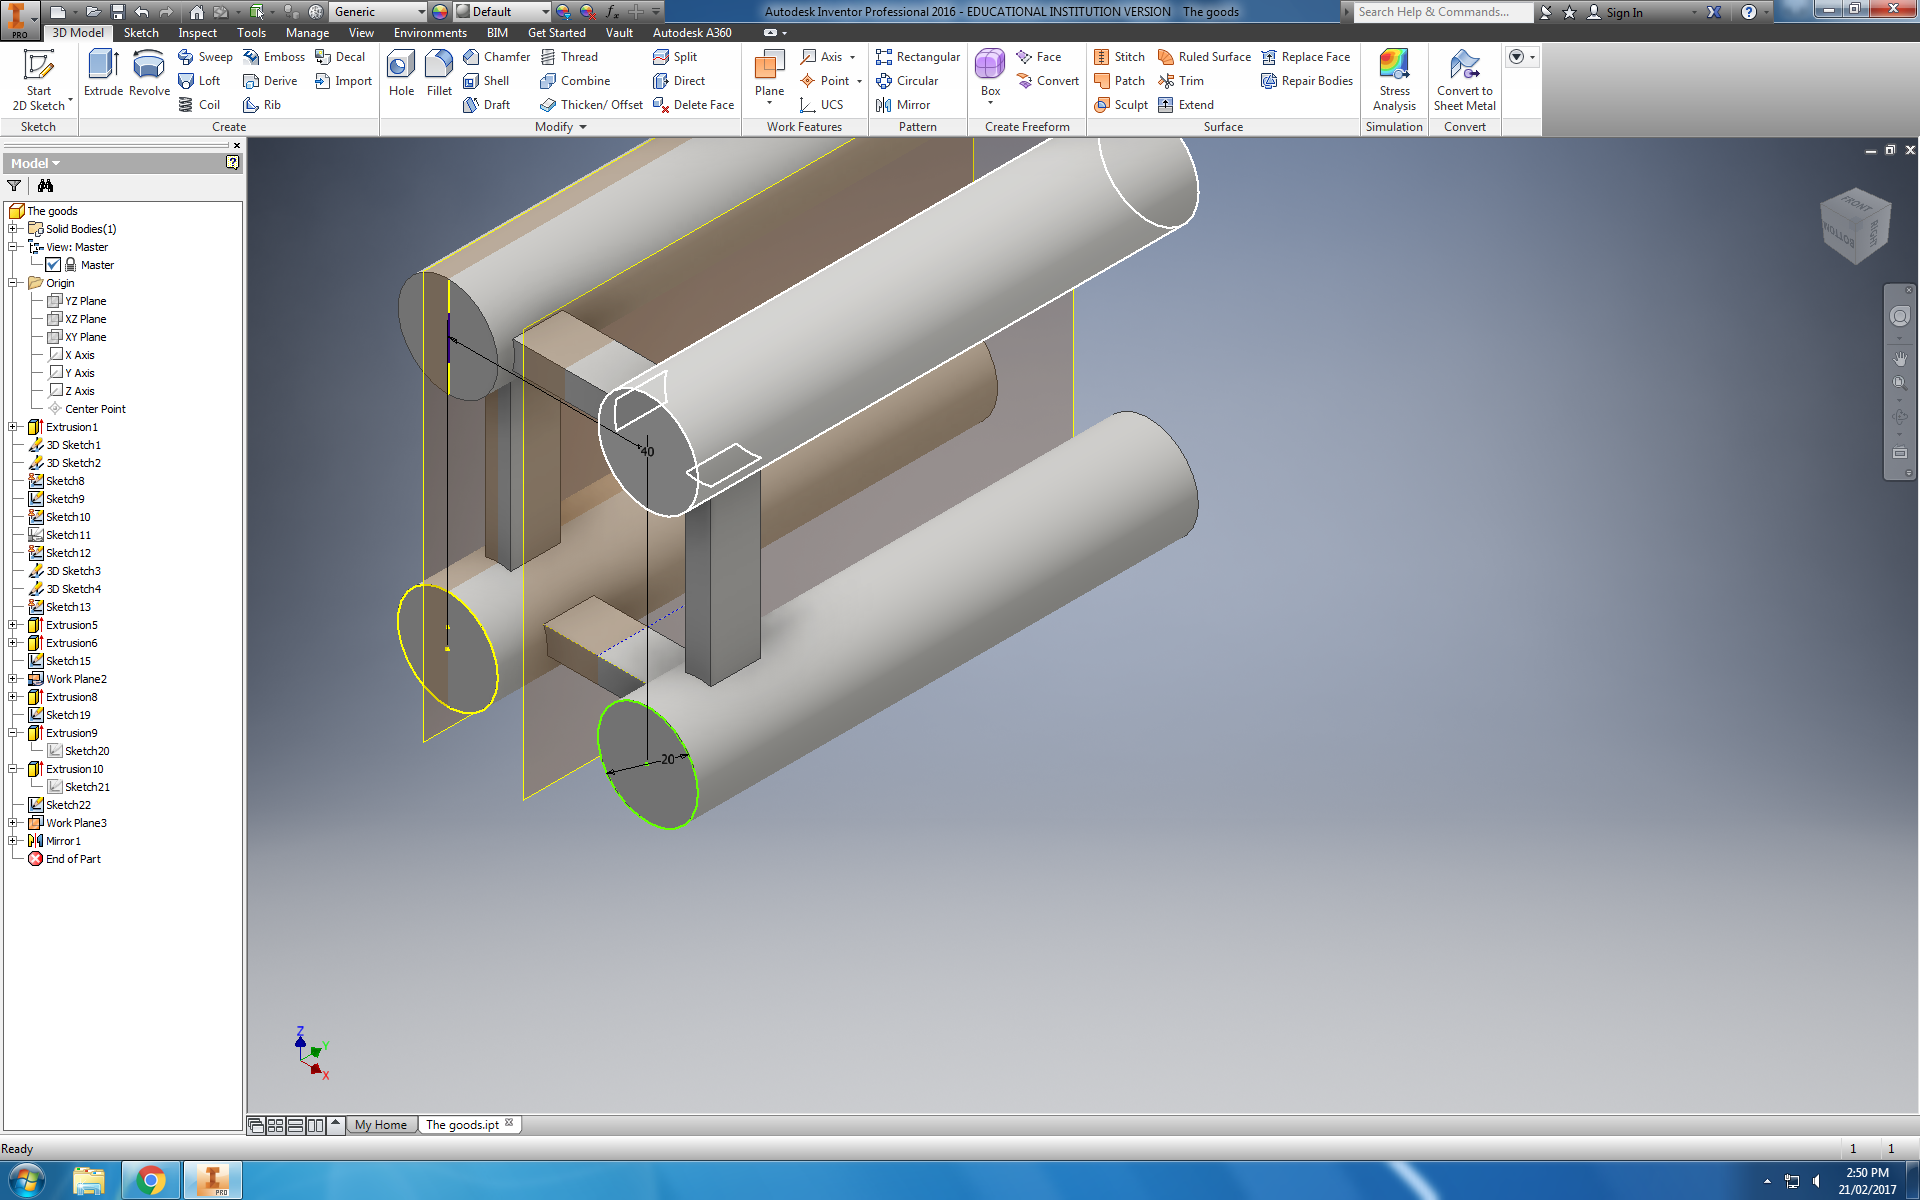Pick the Hole tool
The image size is (1920, 1200).
[x=401, y=74]
